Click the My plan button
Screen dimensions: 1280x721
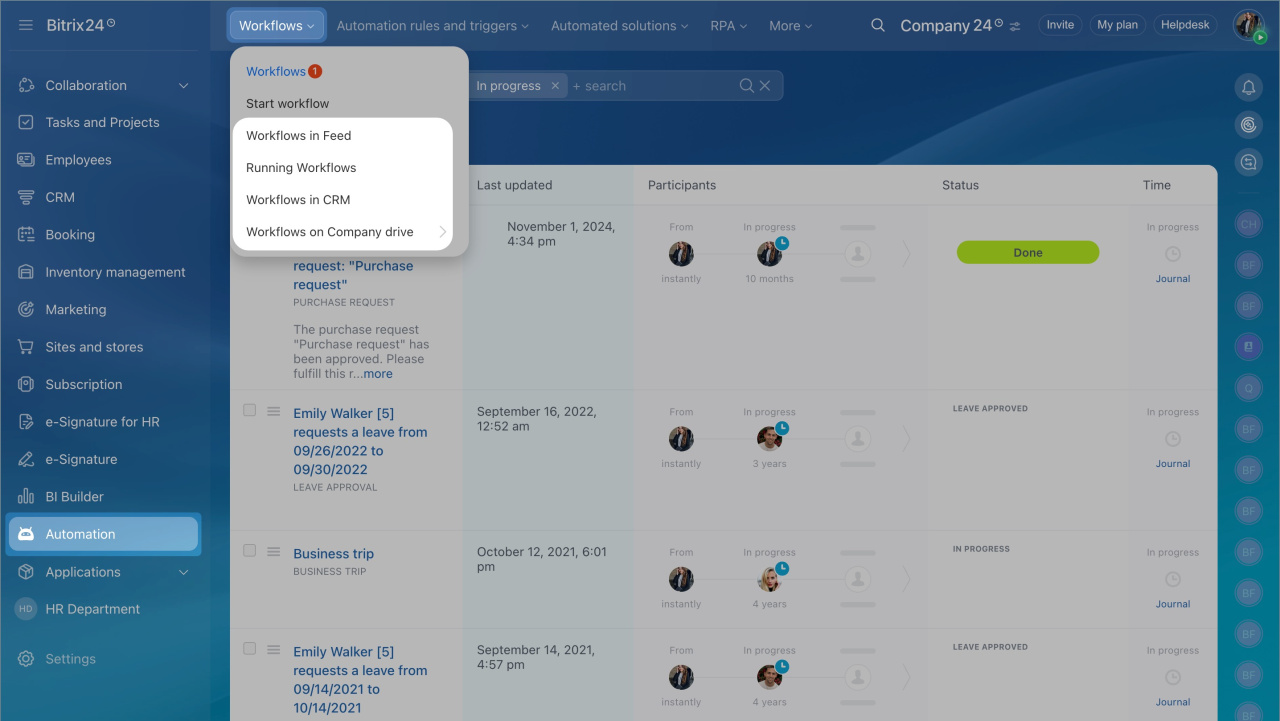tap(1117, 25)
